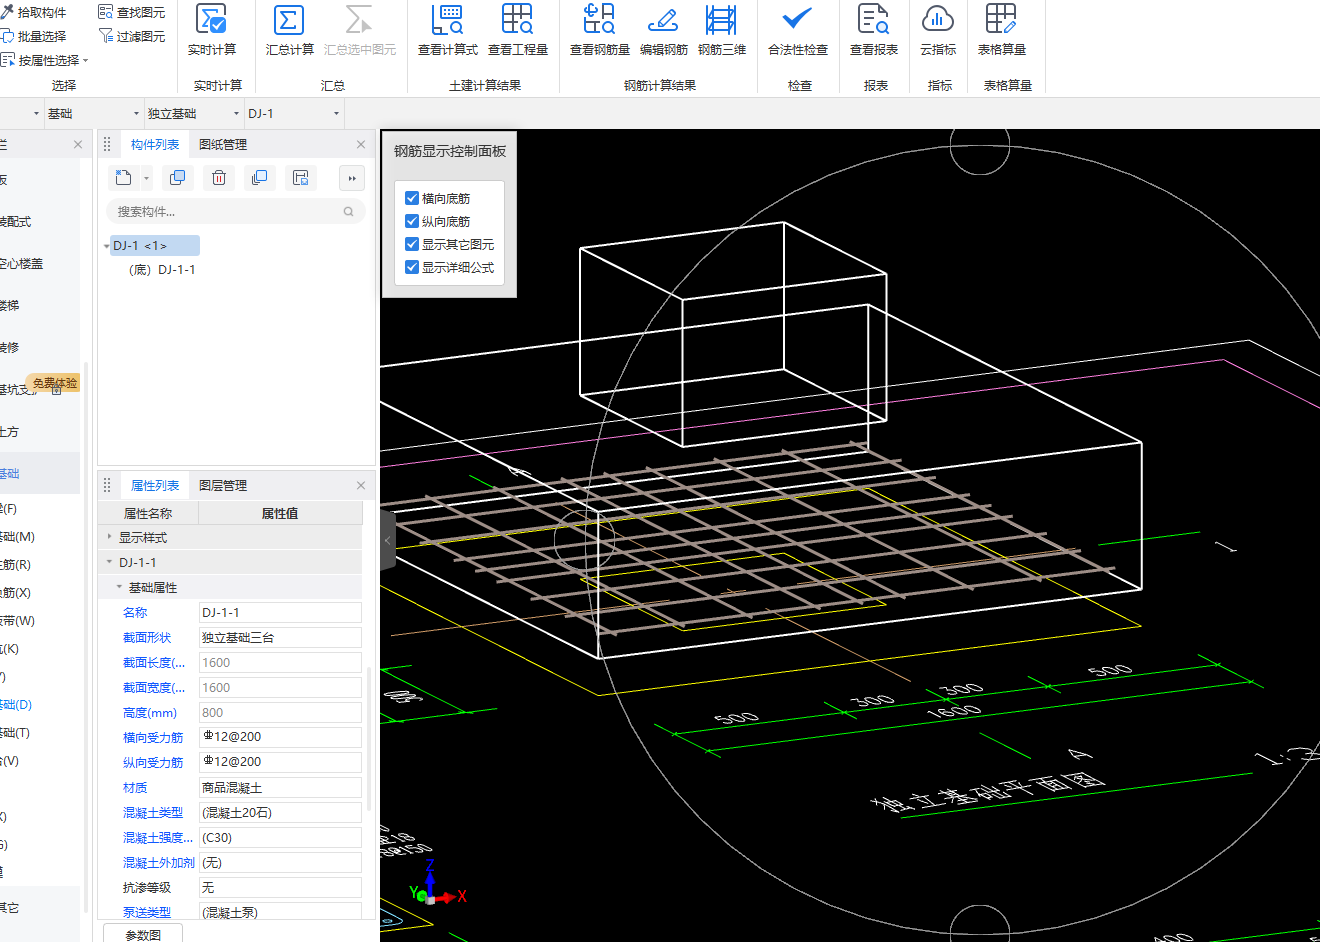Click the 搜索构件 search field

coord(235,212)
